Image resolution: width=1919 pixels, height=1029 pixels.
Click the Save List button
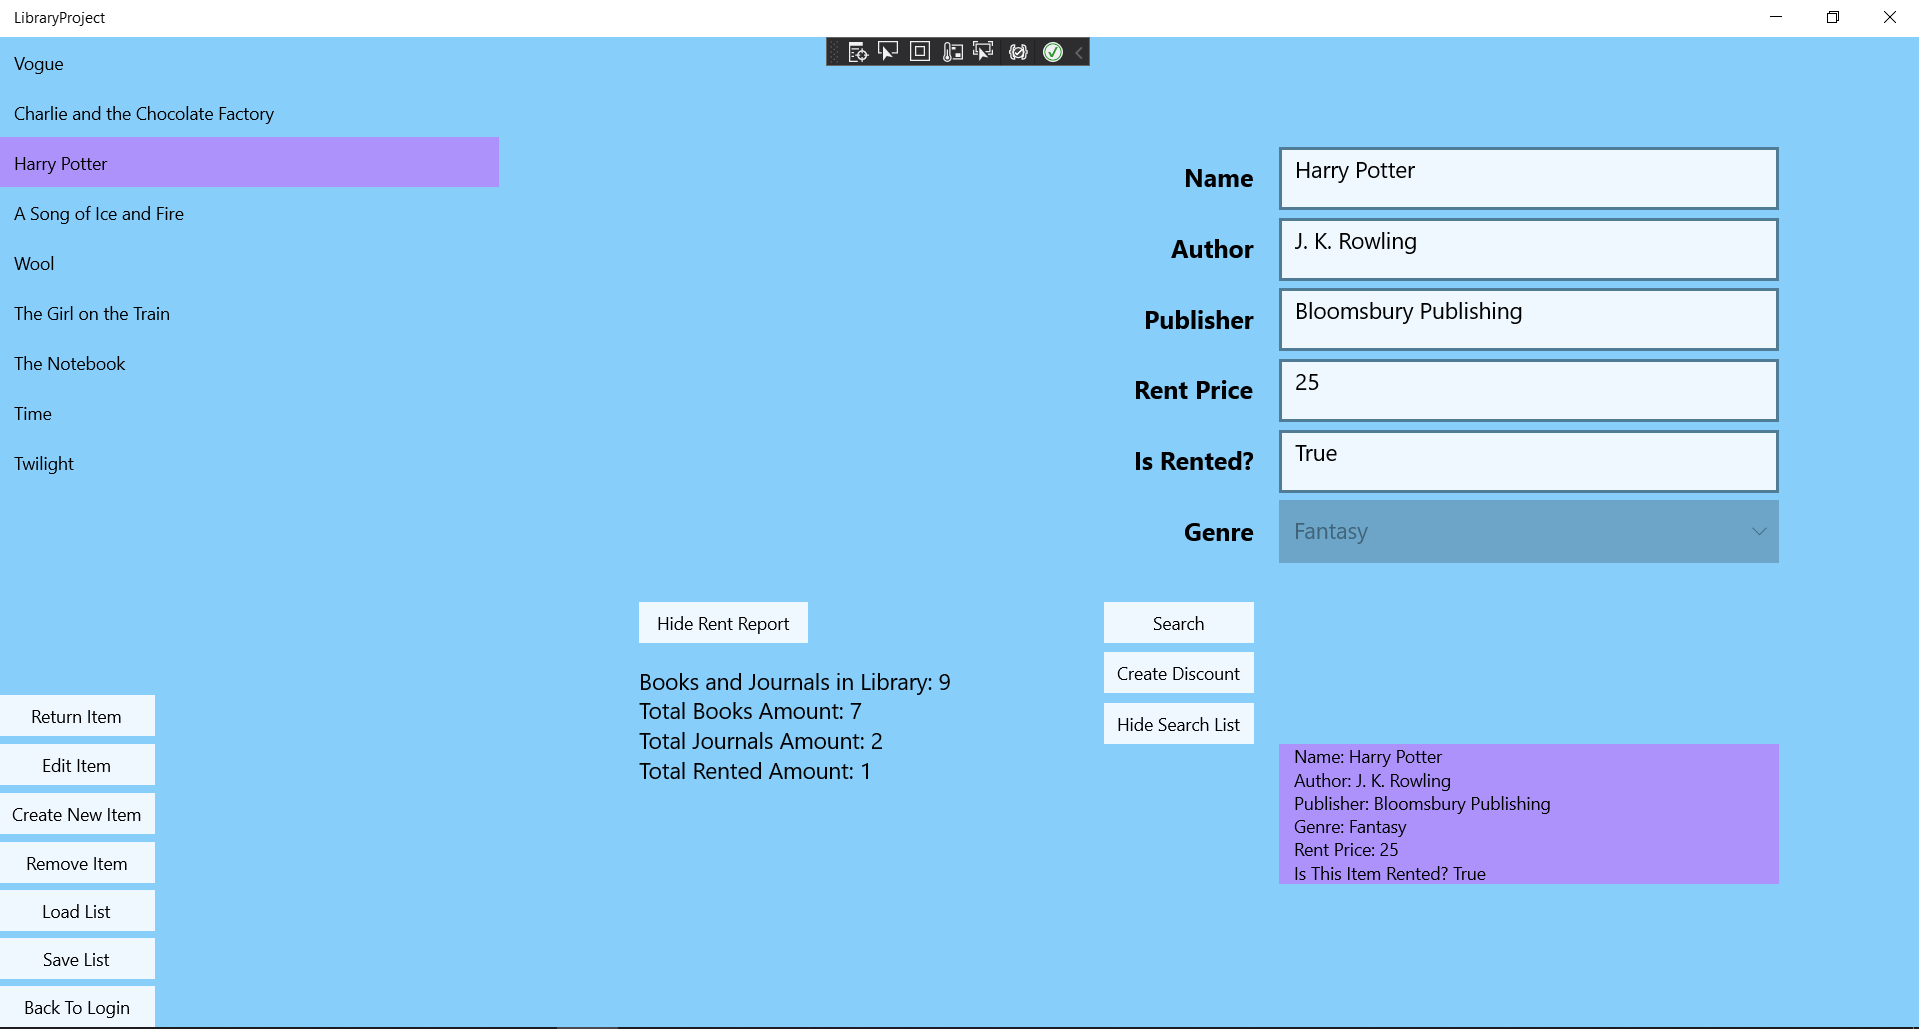pos(77,959)
